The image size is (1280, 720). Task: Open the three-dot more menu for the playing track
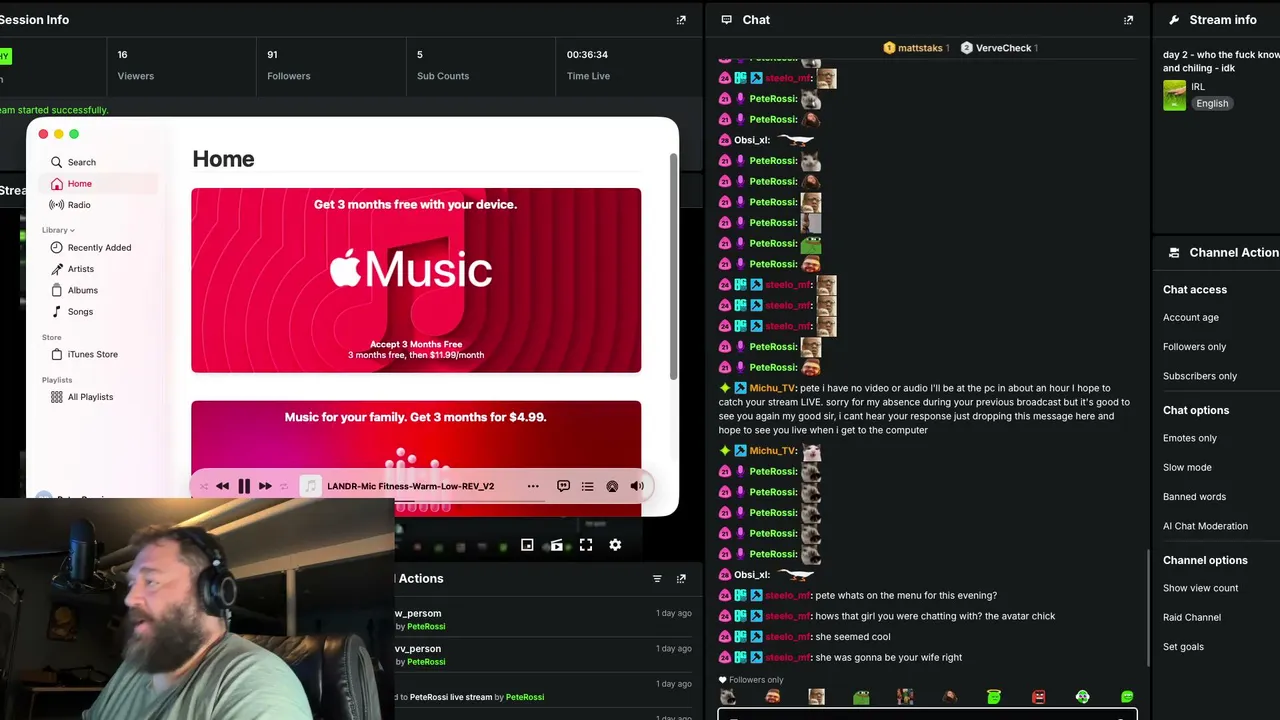pos(533,486)
